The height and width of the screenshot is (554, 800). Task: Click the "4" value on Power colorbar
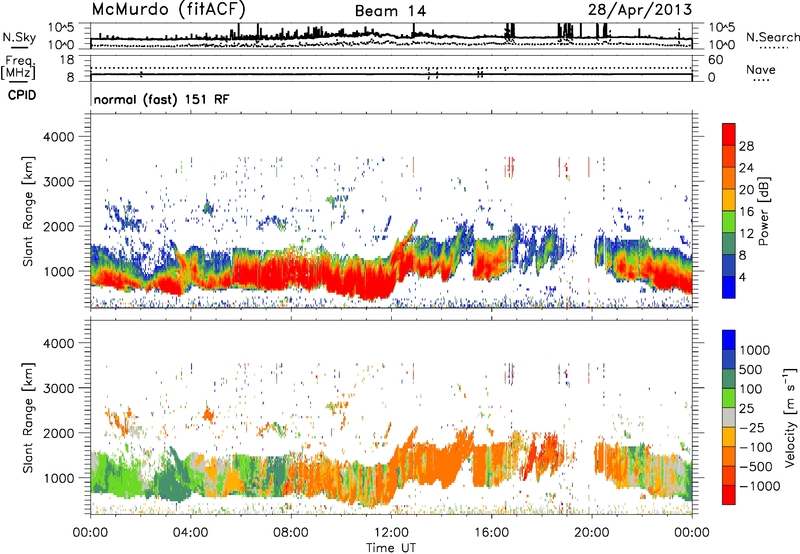(x=743, y=278)
